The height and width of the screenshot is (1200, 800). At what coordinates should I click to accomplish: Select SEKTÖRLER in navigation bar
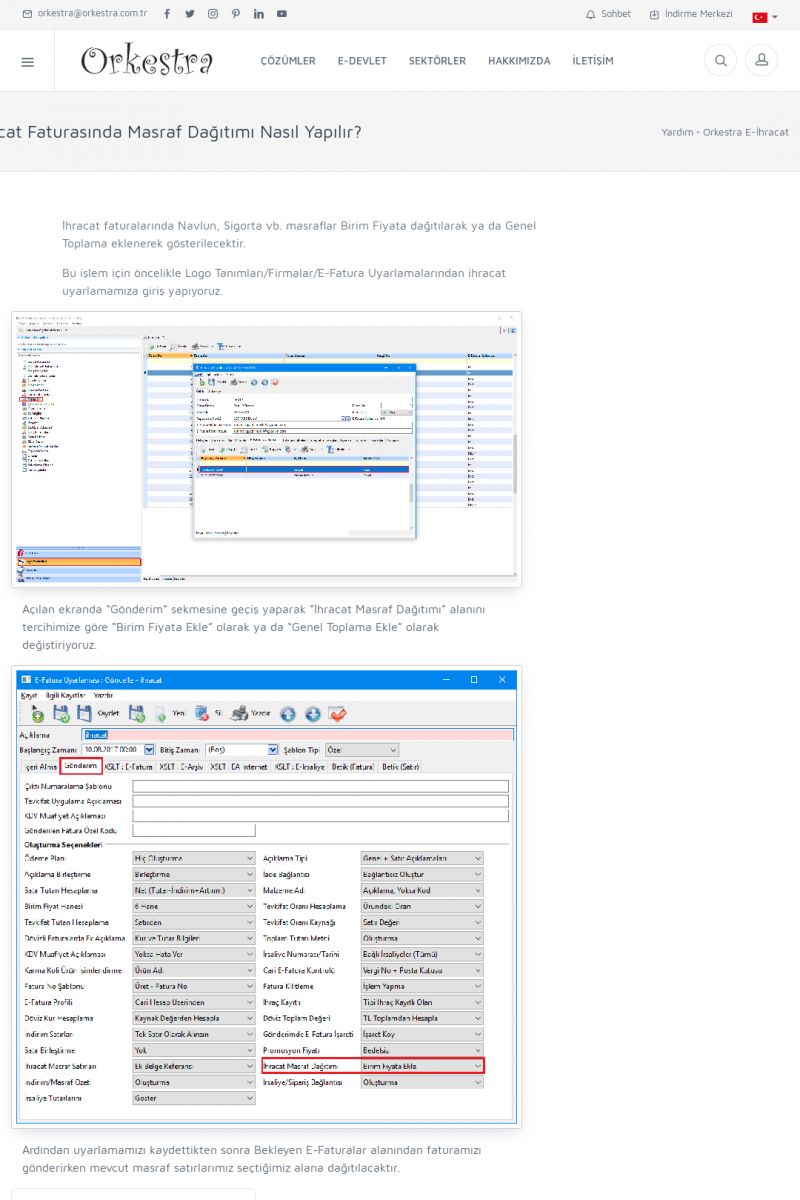437,61
